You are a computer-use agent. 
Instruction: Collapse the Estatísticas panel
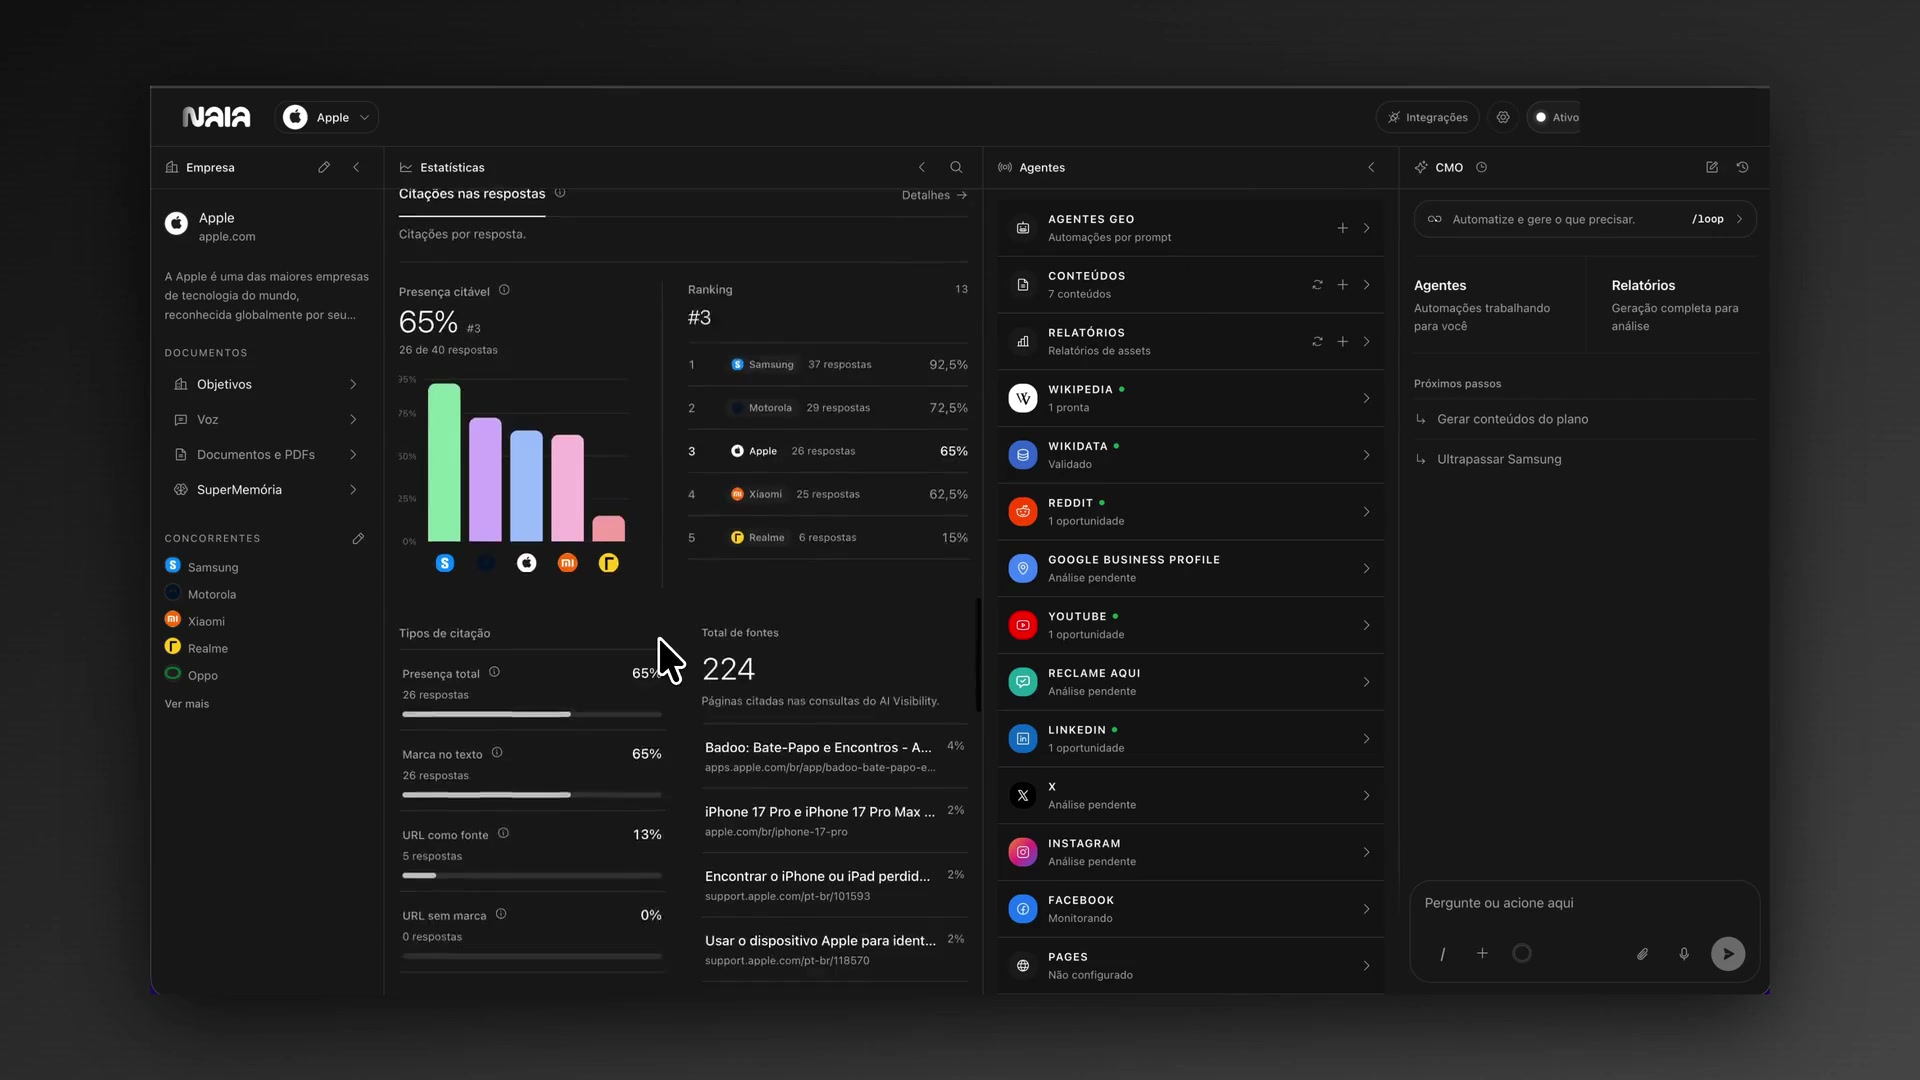[x=922, y=167]
